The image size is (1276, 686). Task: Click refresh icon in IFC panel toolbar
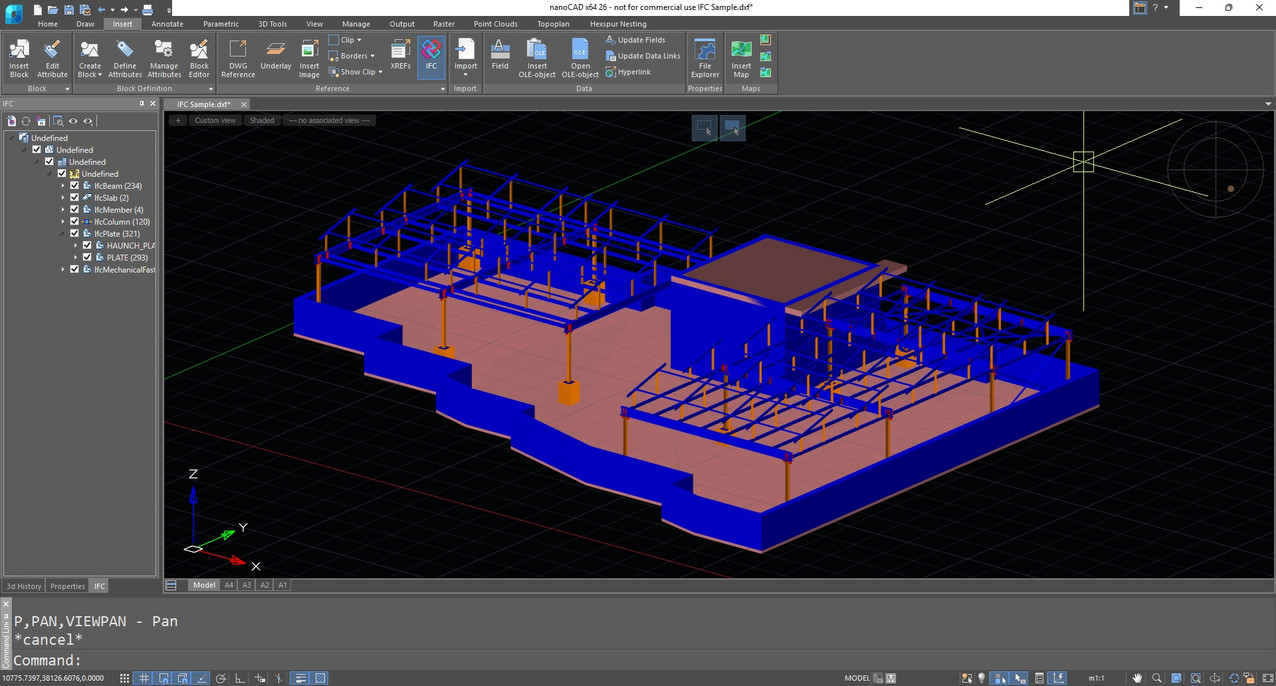26,121
